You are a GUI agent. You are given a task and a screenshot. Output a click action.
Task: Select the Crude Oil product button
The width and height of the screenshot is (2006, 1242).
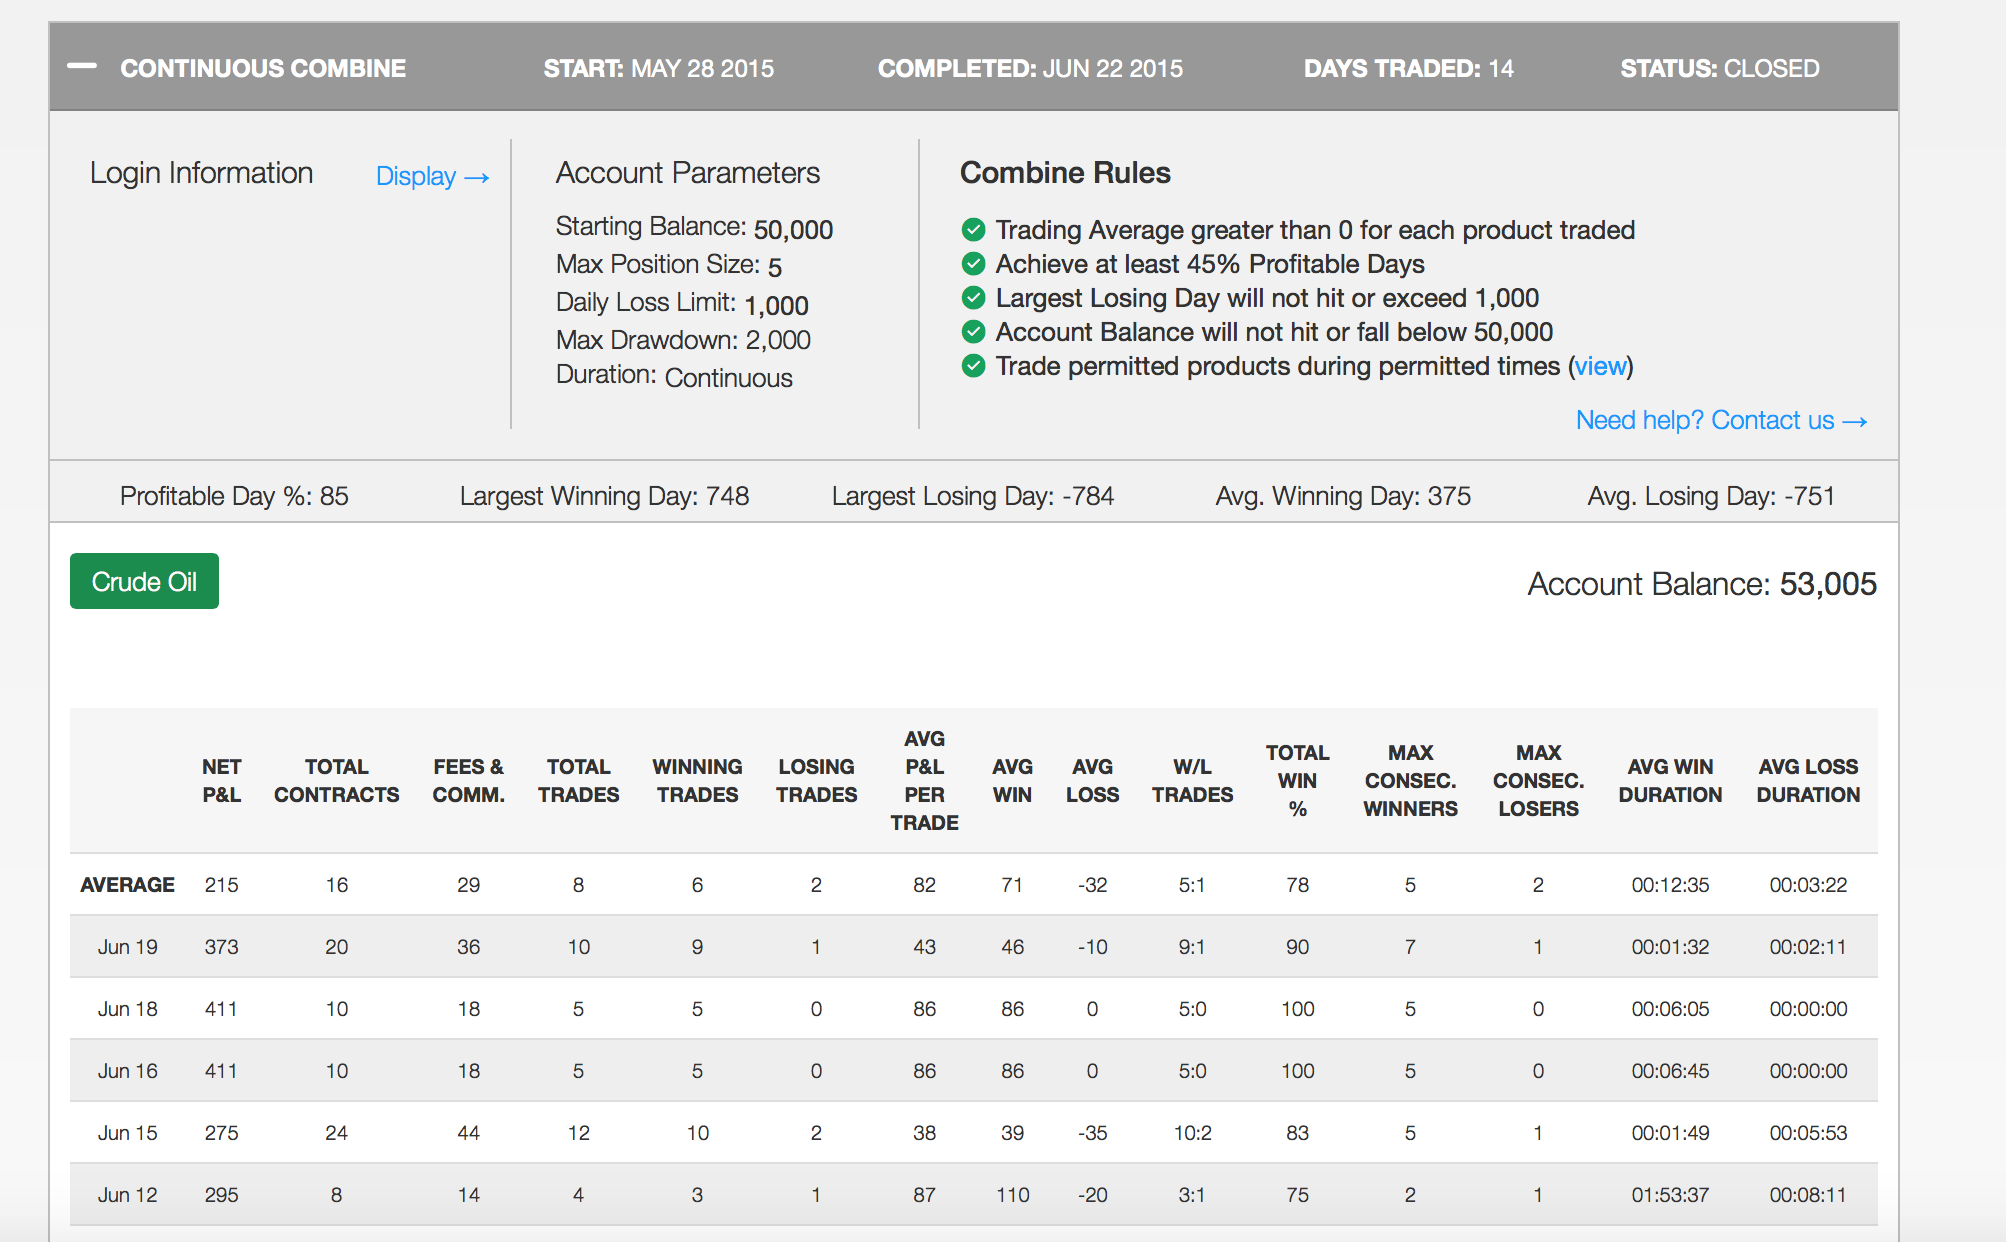click(x=144, y=581)
